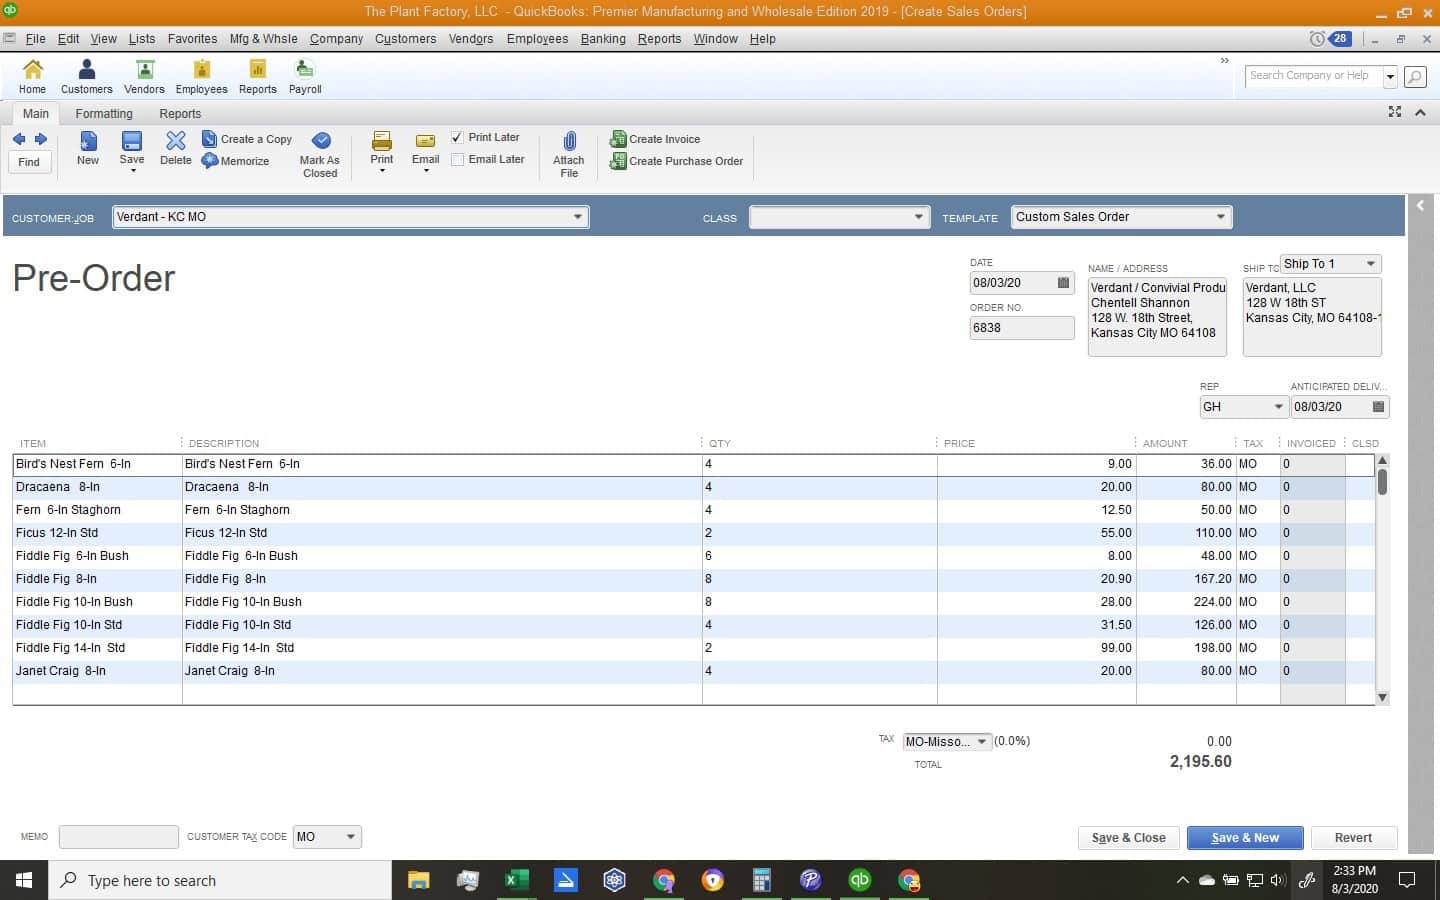Open anticipated delivery calendar icon
The image size is (1440, 900).
[1379, 407]
